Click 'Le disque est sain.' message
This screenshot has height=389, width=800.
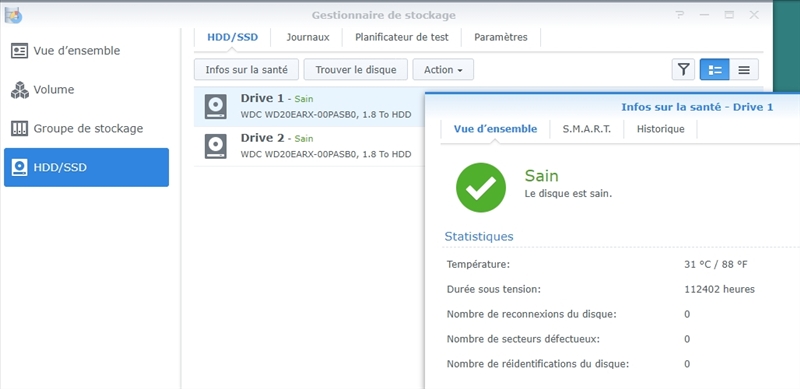(x=568, y=194)
